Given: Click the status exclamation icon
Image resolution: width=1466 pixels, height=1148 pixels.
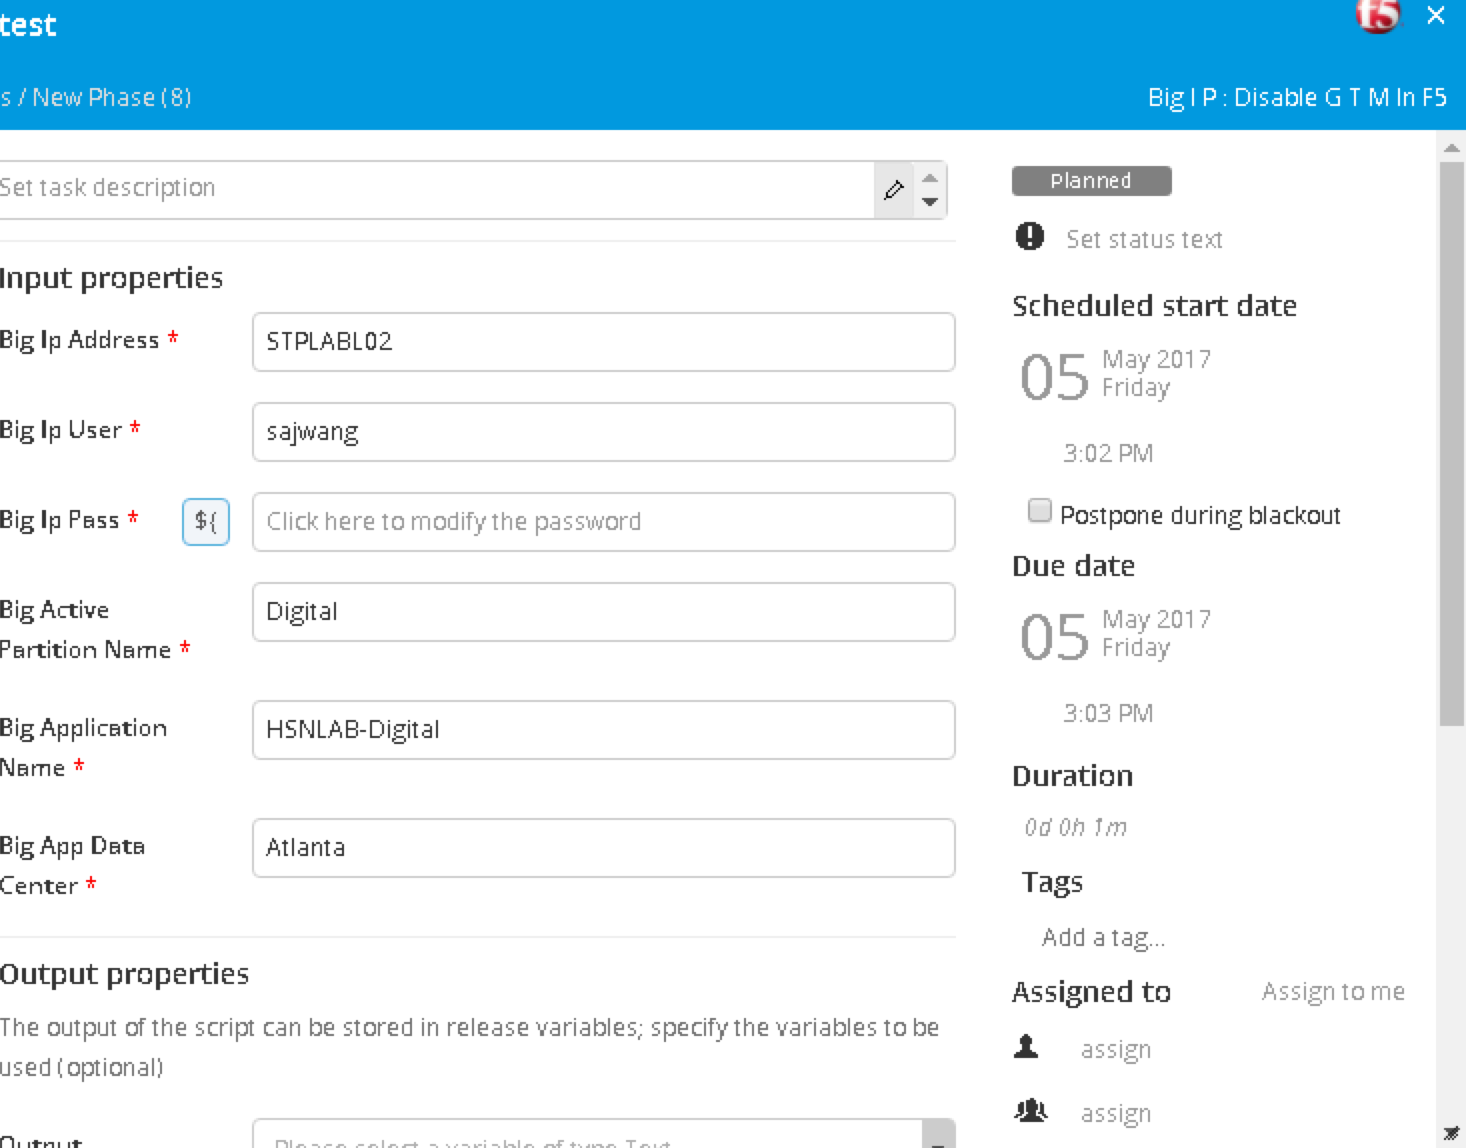Looking at the screenshot, I should tap(1029, 237).
